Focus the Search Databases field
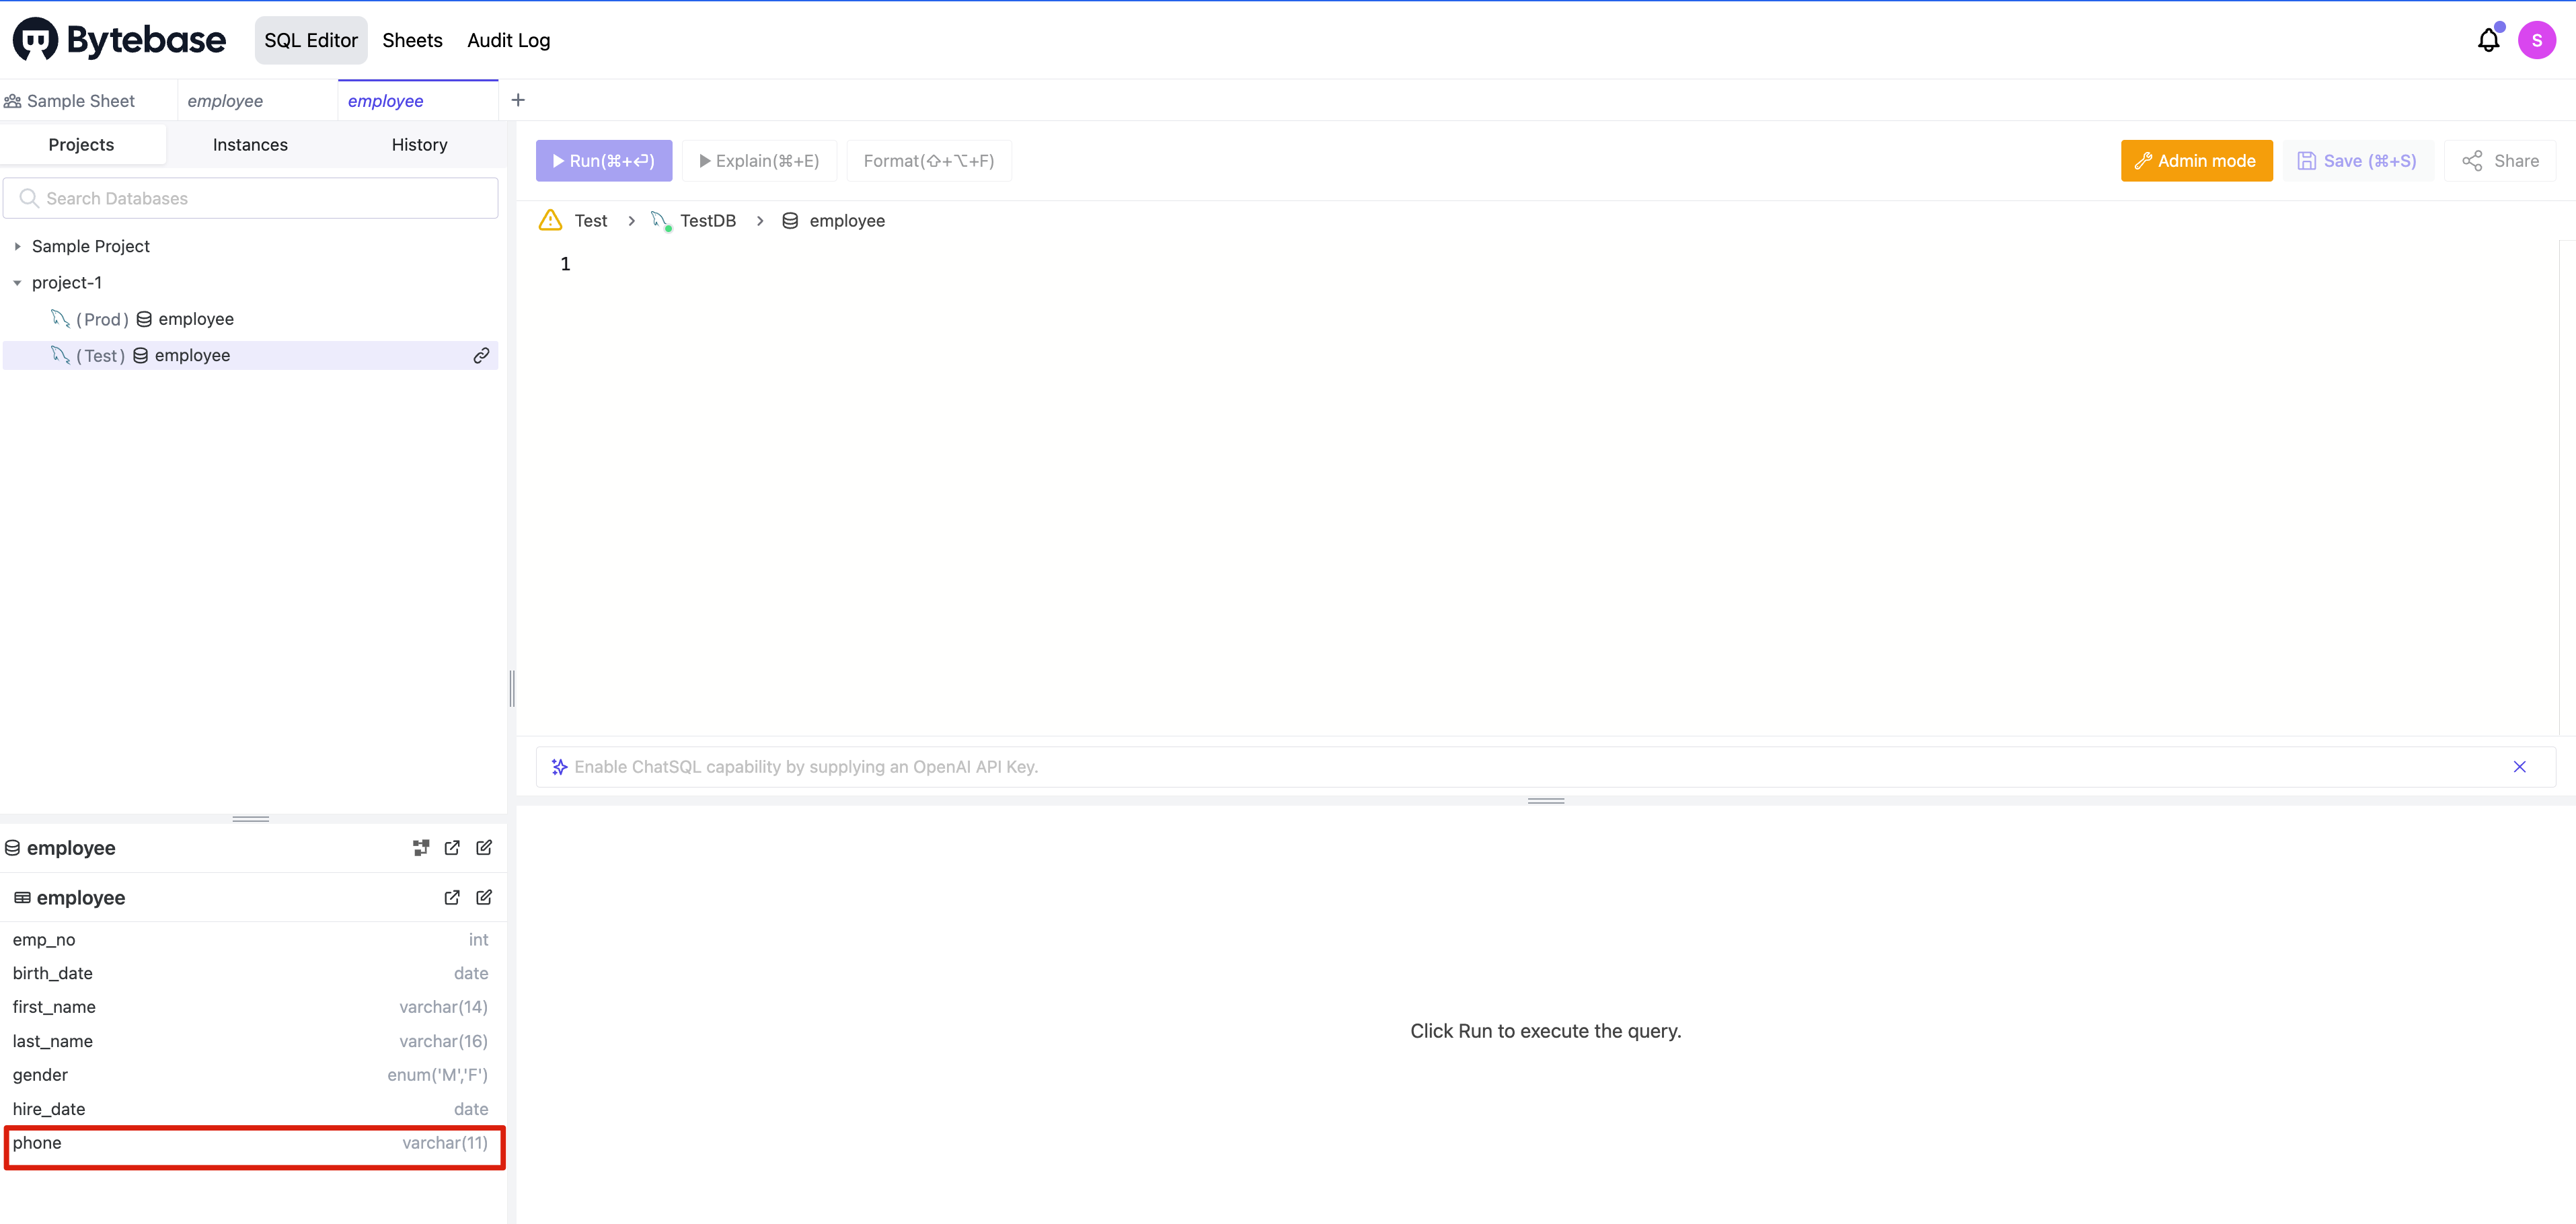2576x1224 pixels. click(x=251, y=199)
